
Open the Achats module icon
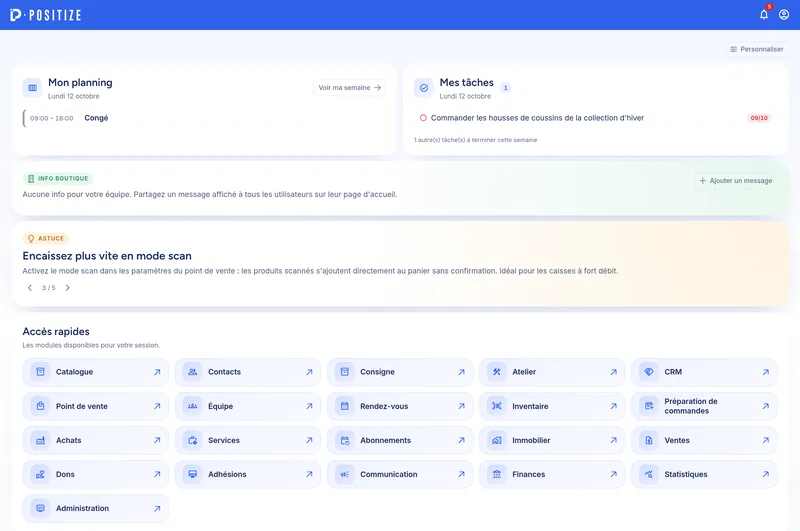pos(40,440)
